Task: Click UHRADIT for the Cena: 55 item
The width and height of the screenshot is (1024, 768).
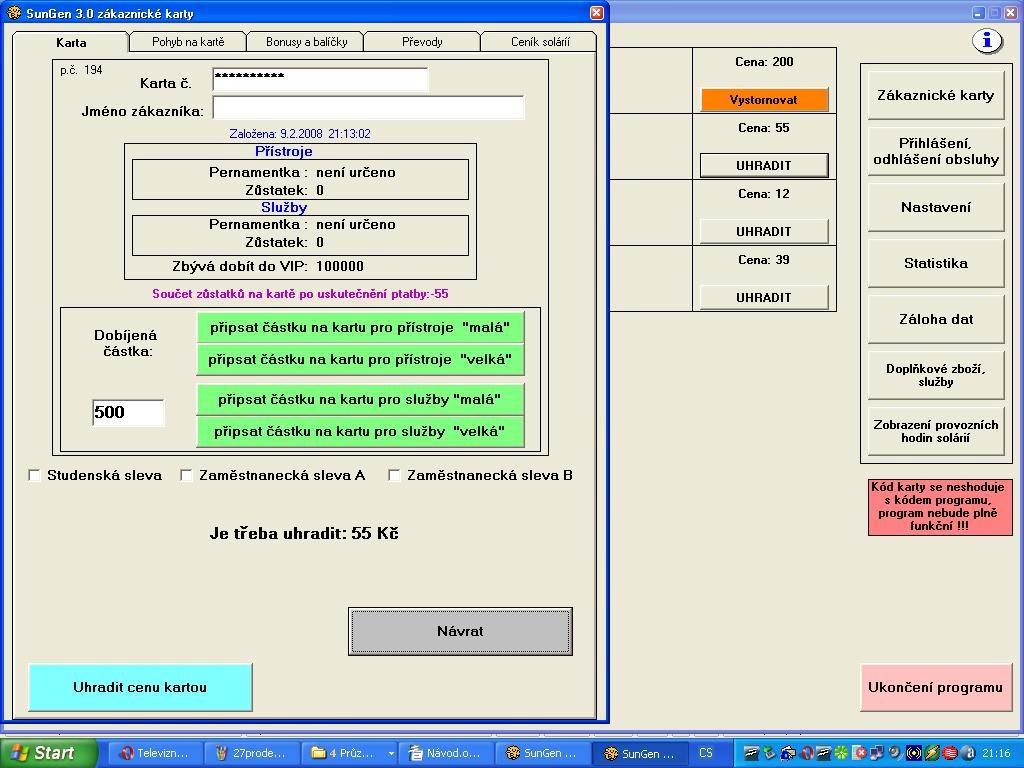Action: pos(764,166)
